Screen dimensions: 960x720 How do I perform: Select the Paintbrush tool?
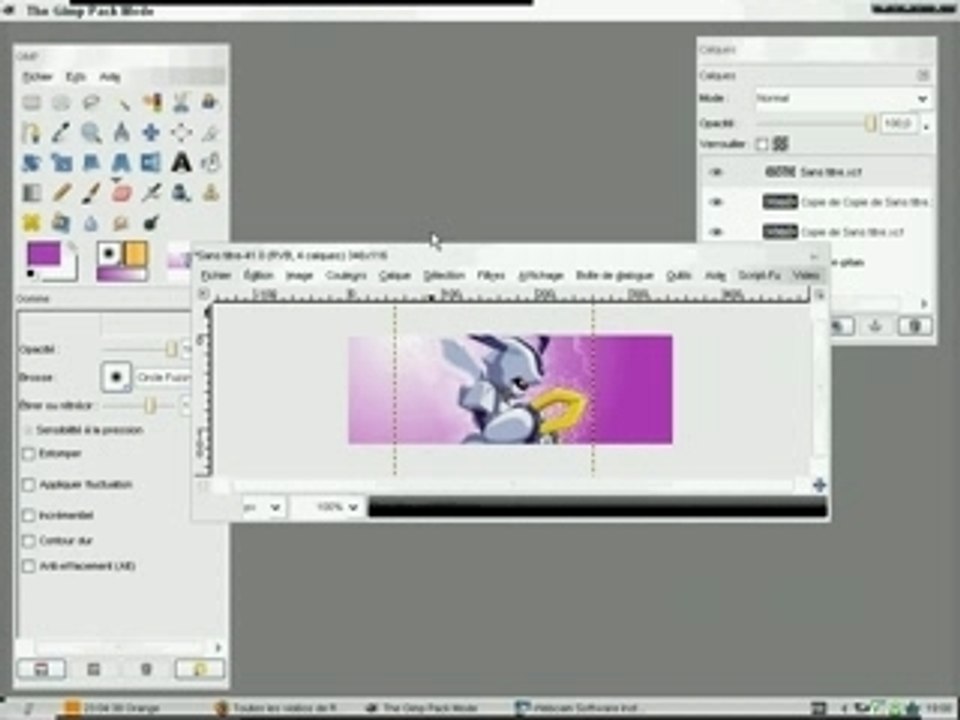91,193
